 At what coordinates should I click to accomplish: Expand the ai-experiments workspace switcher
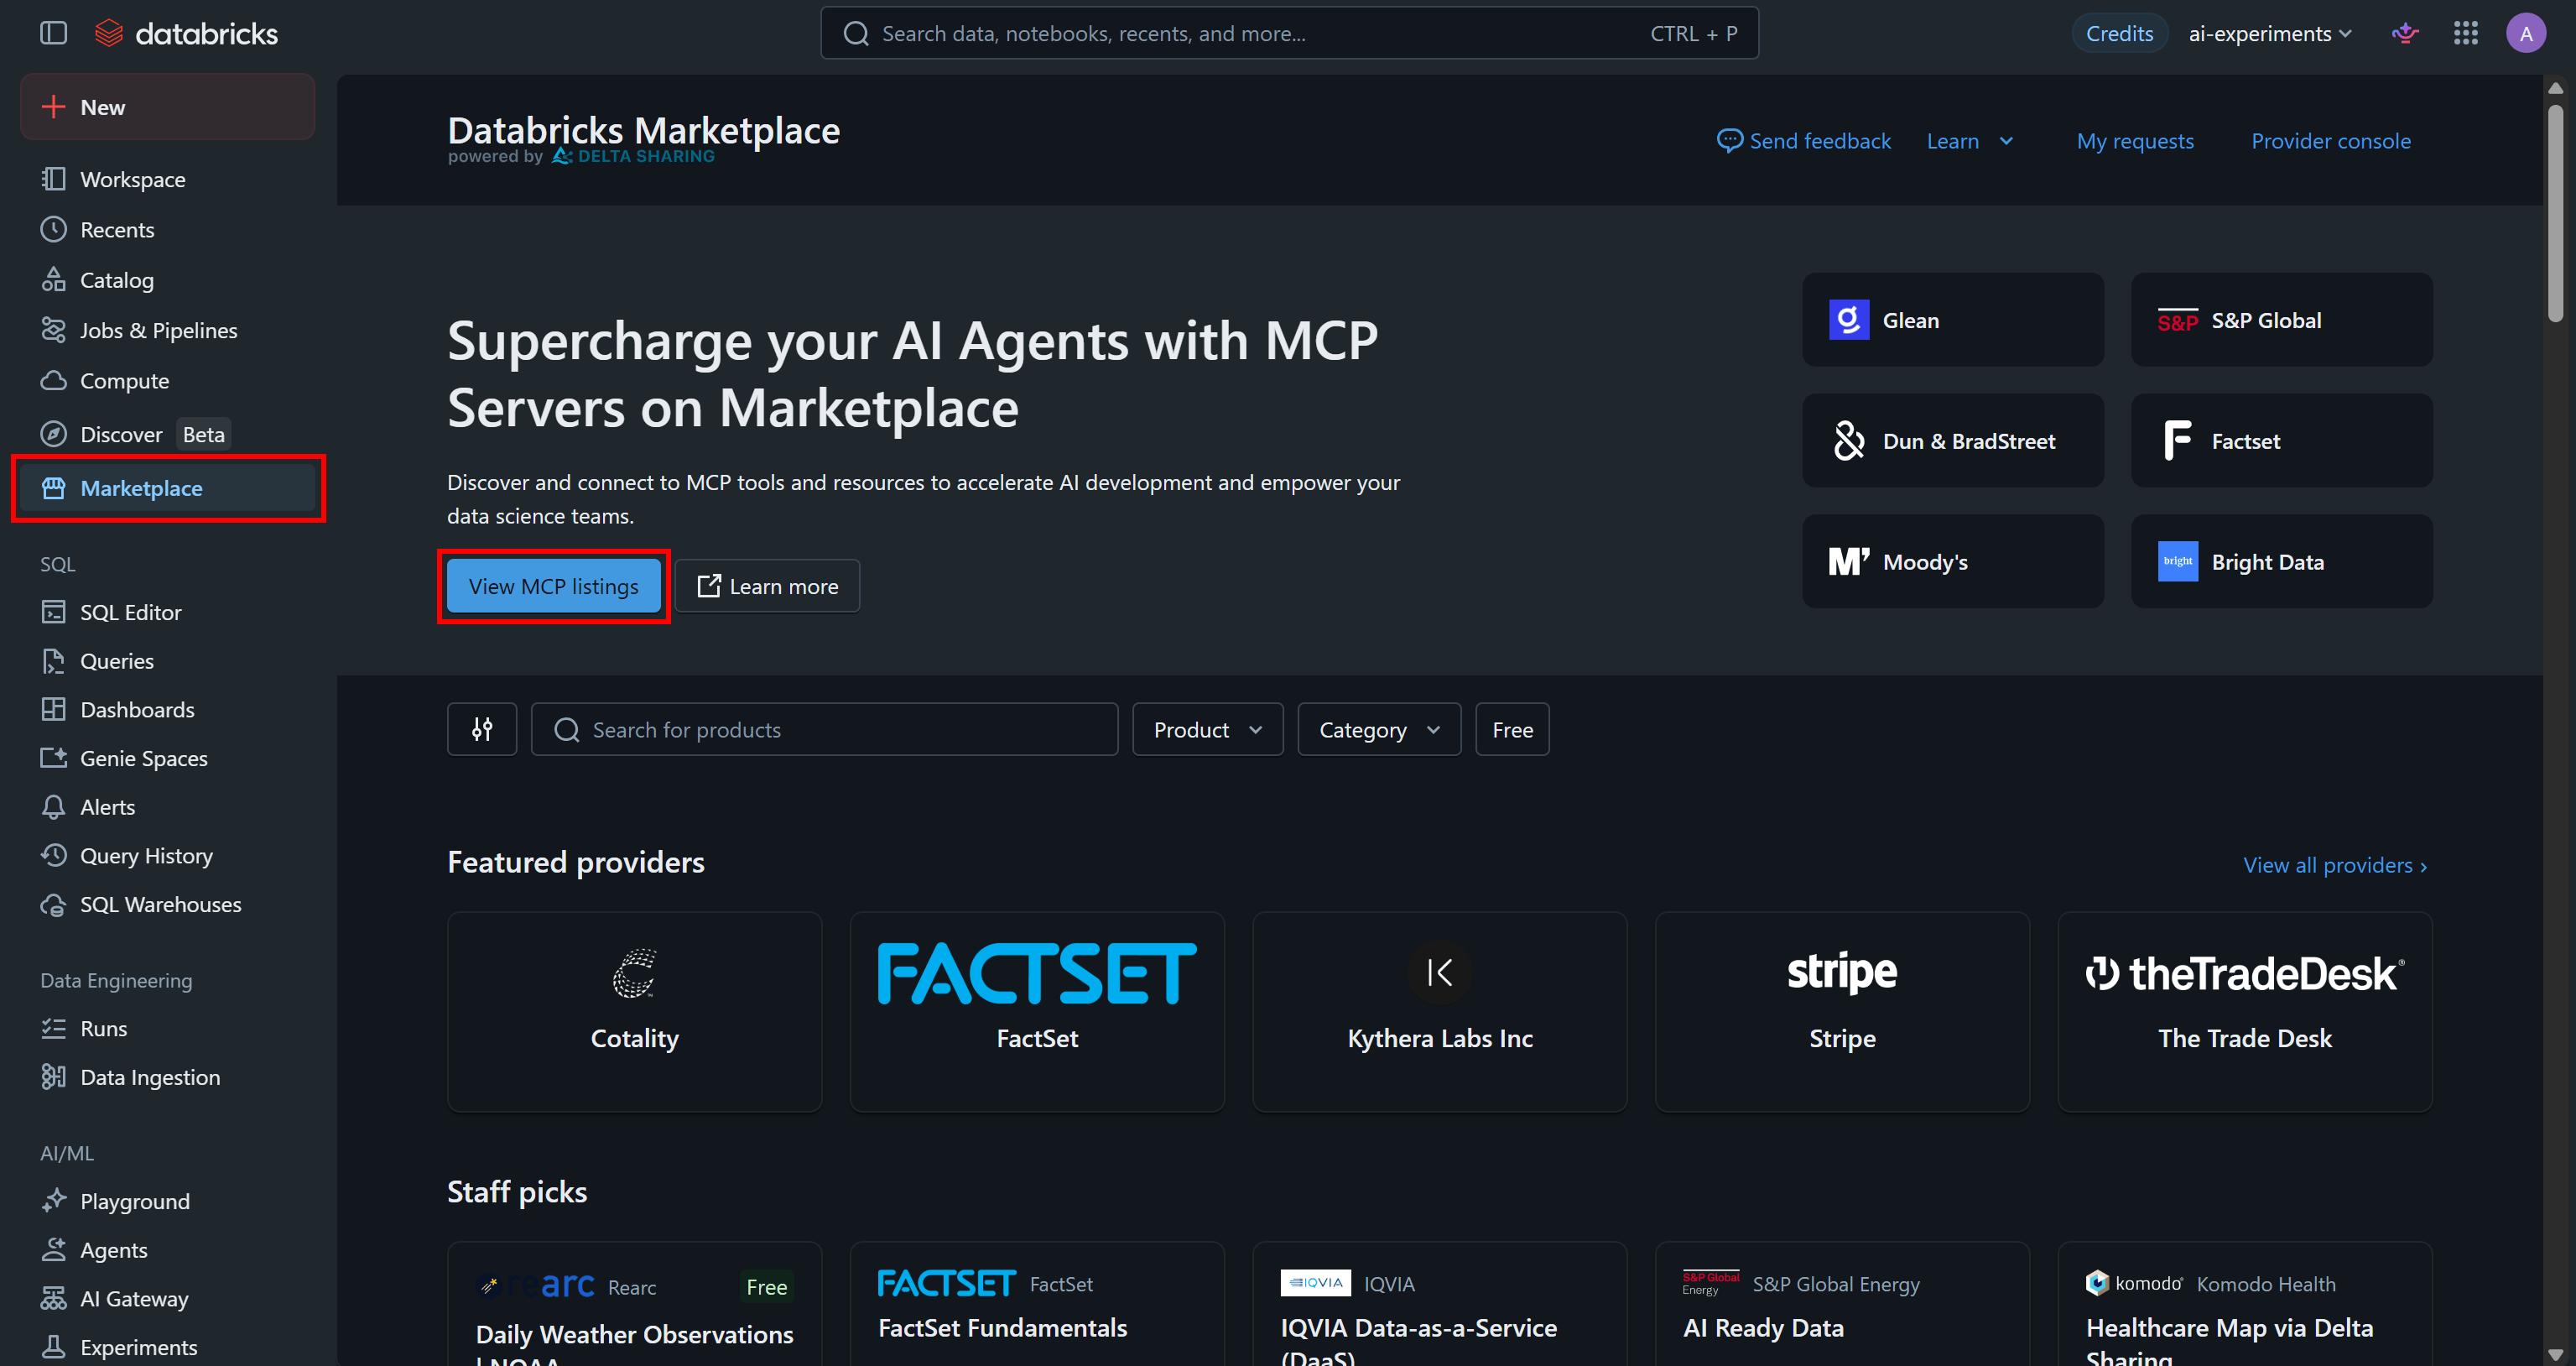point(2269,33)
